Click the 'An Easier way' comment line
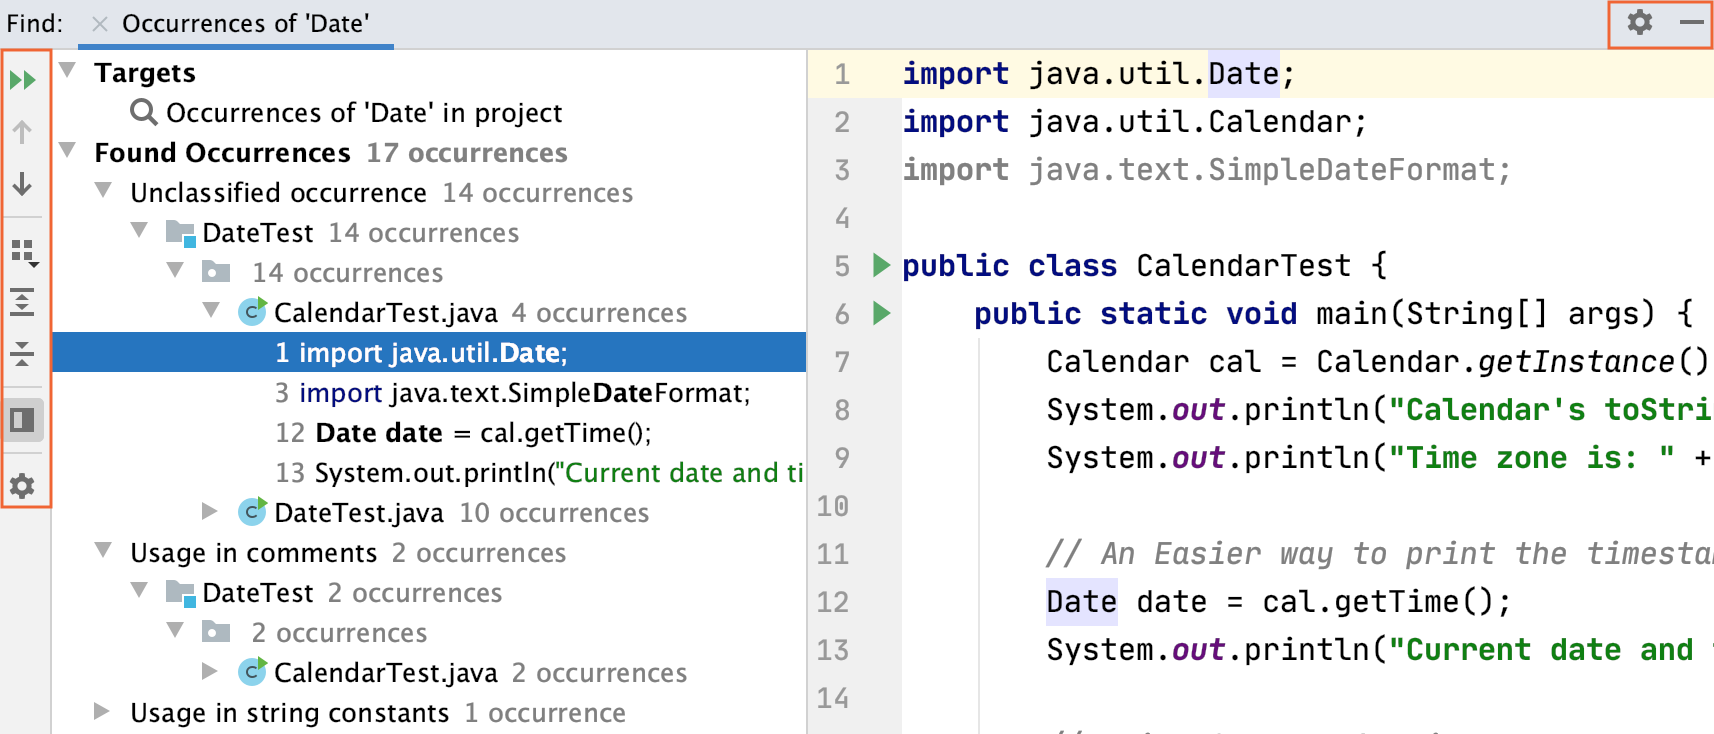This screenshot has width=1714, height=734. click(1379, 554)
